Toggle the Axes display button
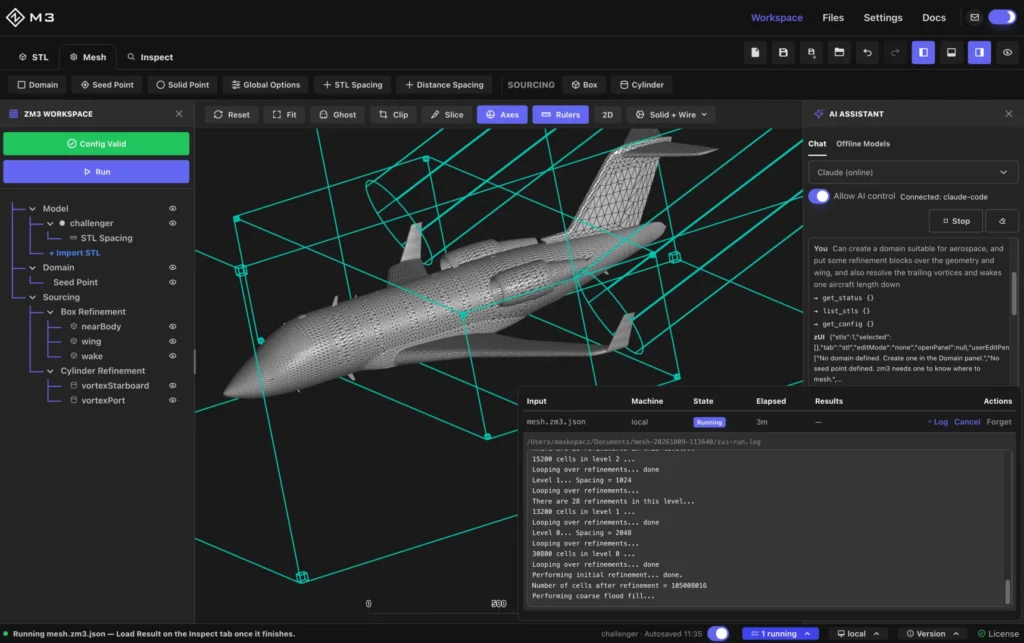The height and width of the screenshot is (643, 1024). click(502, 114)
